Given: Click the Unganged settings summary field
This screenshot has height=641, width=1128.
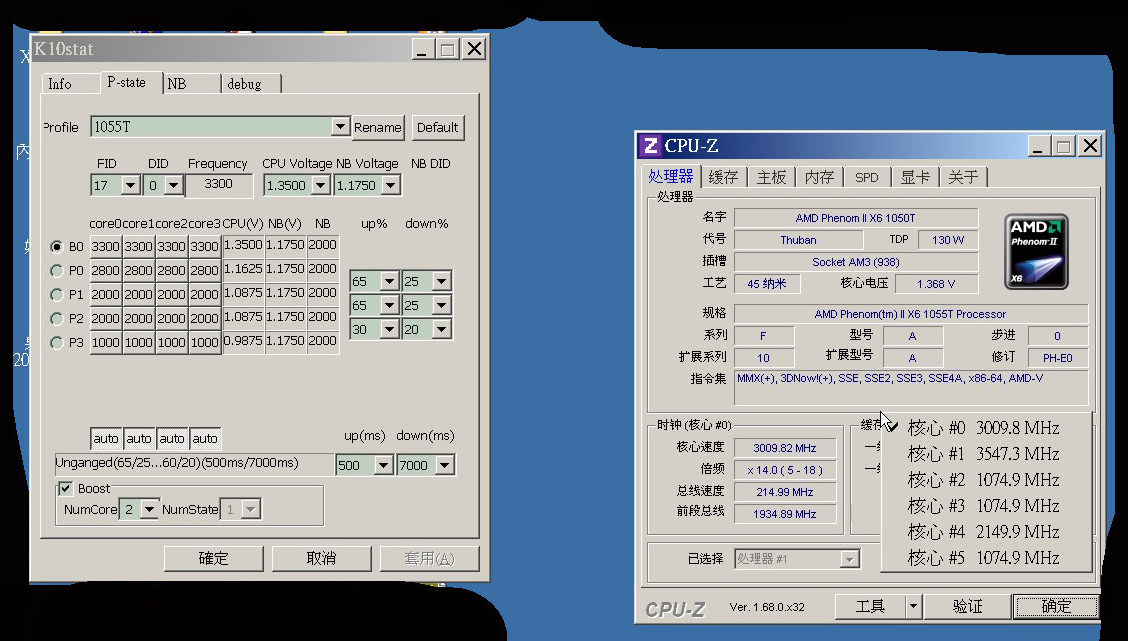Looking at the screenshot, I should point(194,464).
